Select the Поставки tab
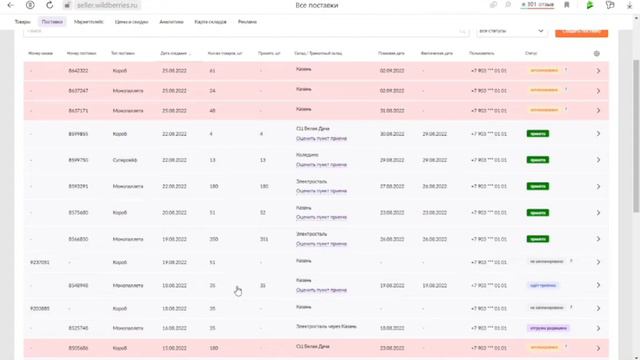This screenshot has width=640, height=360. pos(52,22)
